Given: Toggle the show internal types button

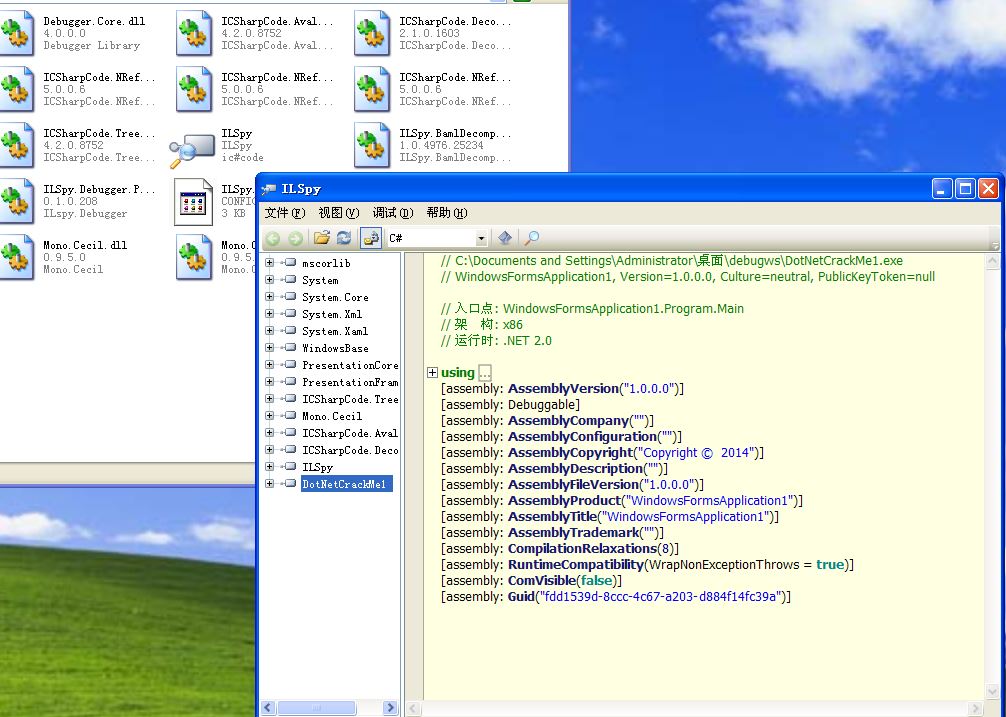Looking at the screenshot, I should click(x=371, y=238).
